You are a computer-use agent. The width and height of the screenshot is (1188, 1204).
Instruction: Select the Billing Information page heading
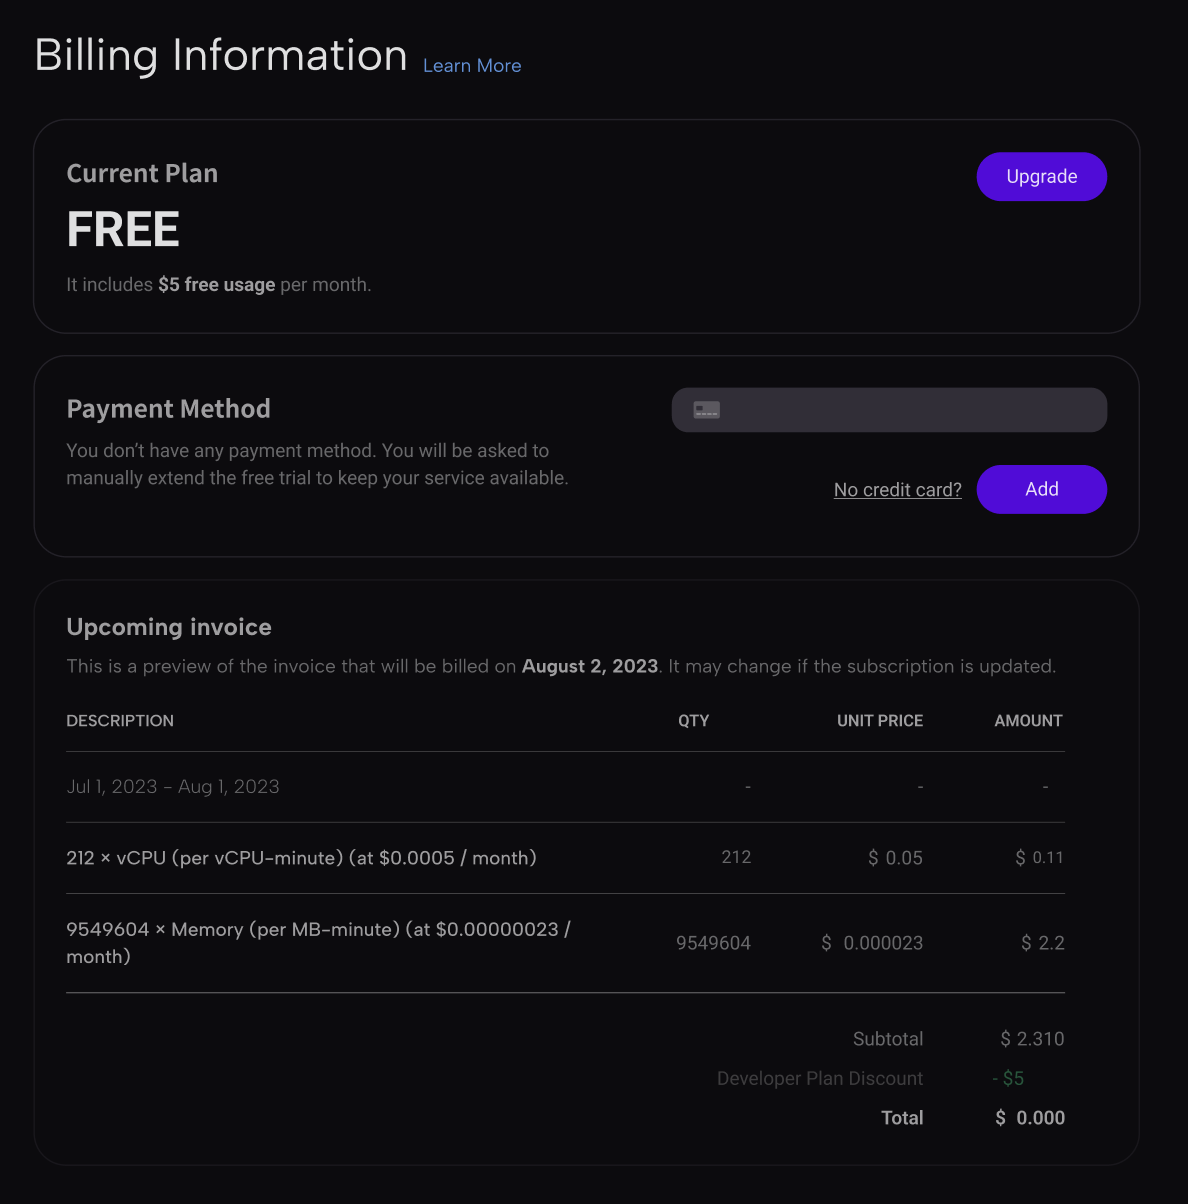point(221,55)
